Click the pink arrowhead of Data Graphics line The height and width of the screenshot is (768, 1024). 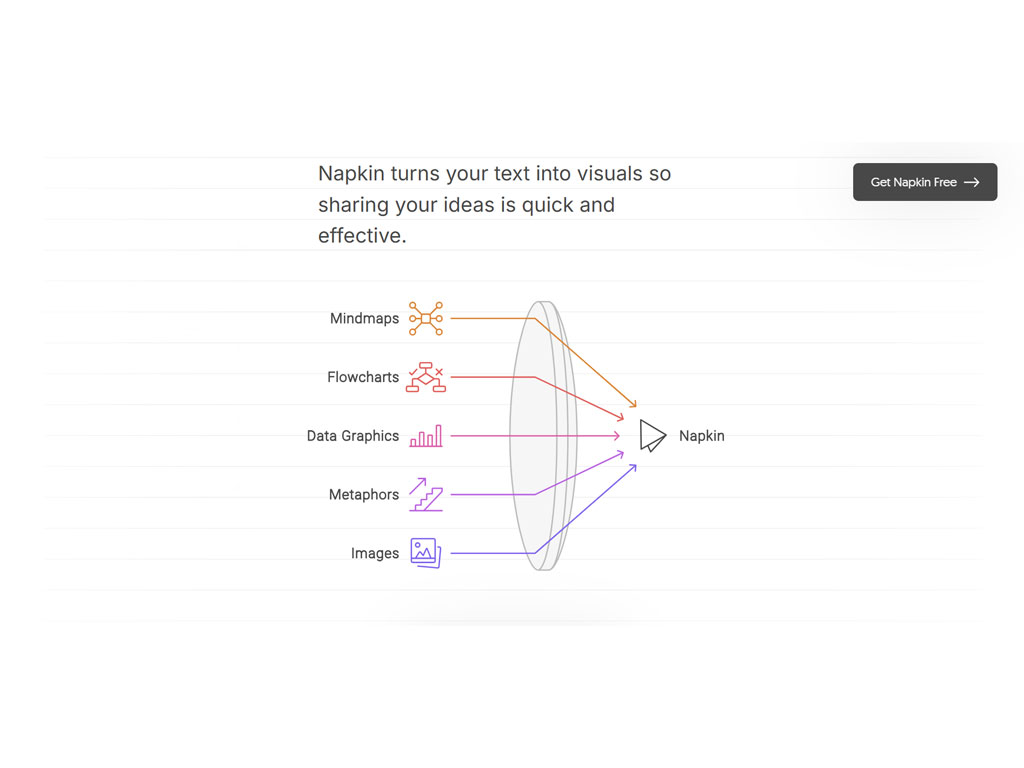coord(617,436)
